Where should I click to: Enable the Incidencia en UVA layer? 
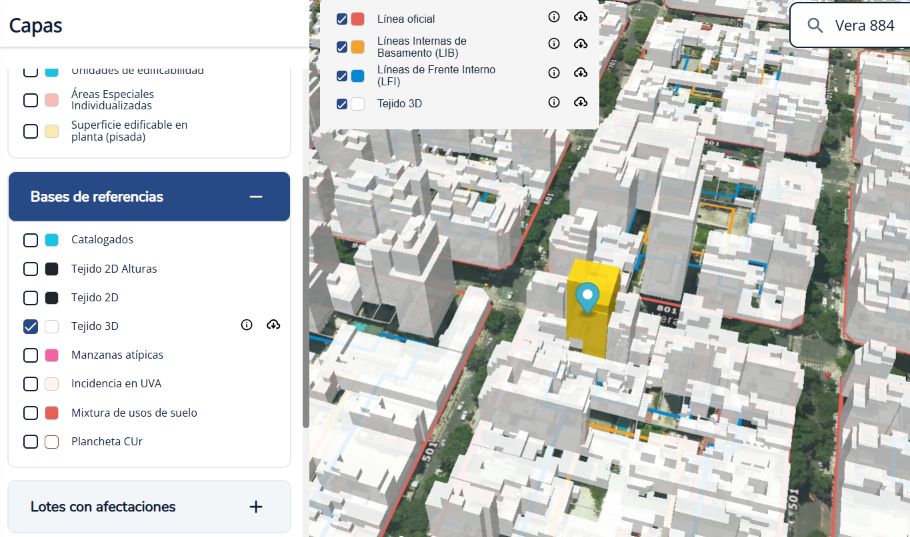point(30,384)
